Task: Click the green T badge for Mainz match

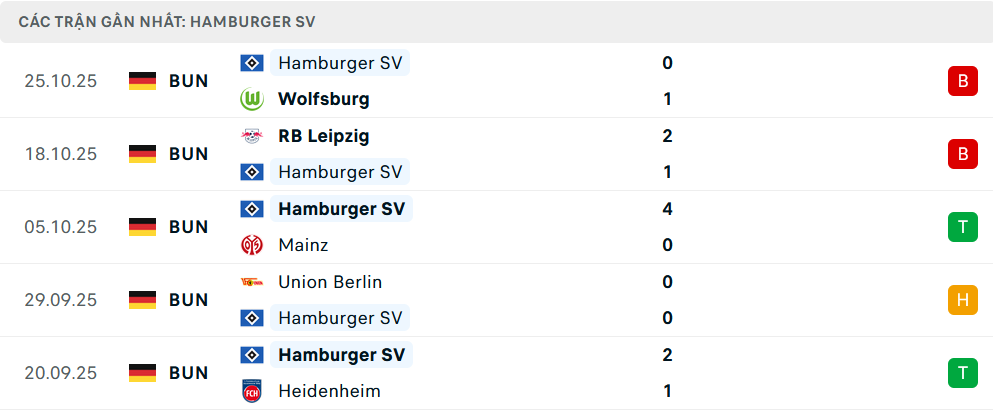Action: click(x=962, y=227)
